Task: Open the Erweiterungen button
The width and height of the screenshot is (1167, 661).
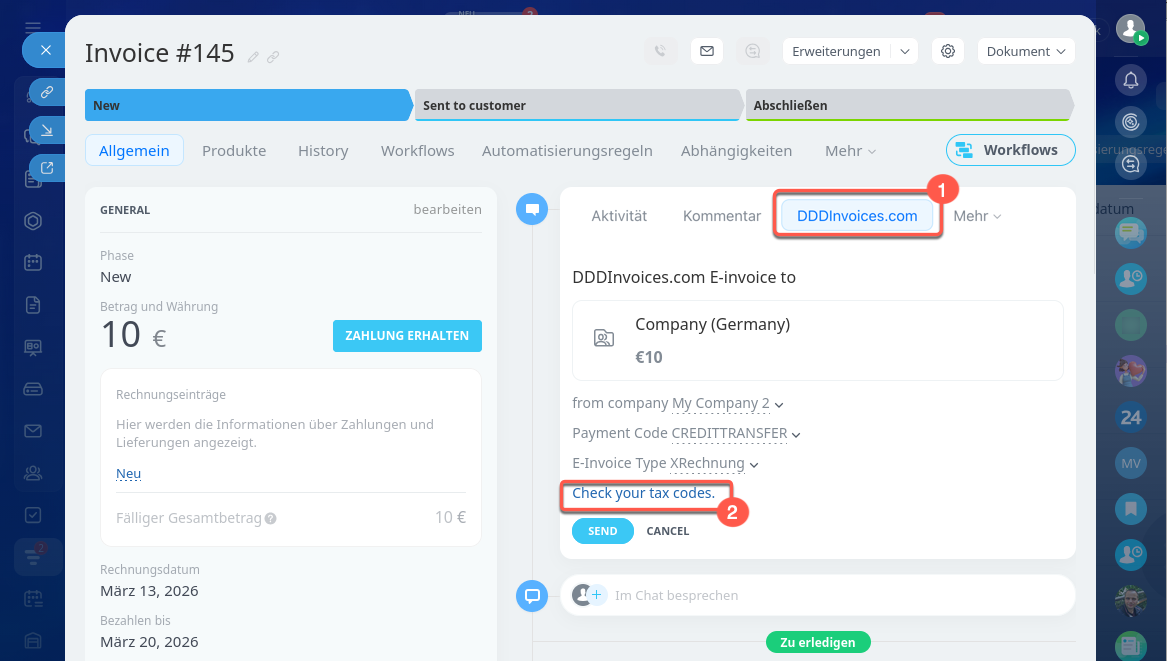Action: point(836,51)
